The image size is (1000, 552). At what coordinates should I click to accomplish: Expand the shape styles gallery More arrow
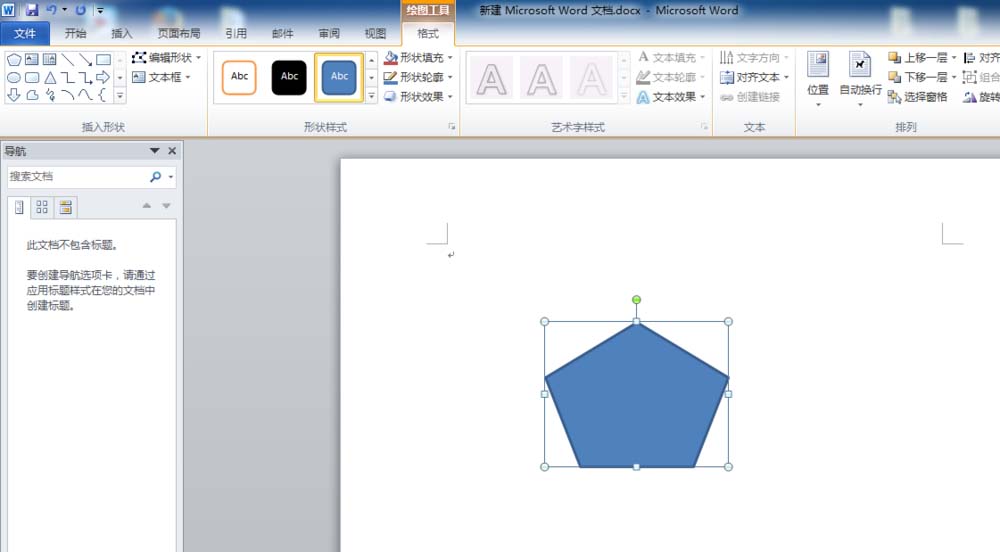(x=372, y=96)
